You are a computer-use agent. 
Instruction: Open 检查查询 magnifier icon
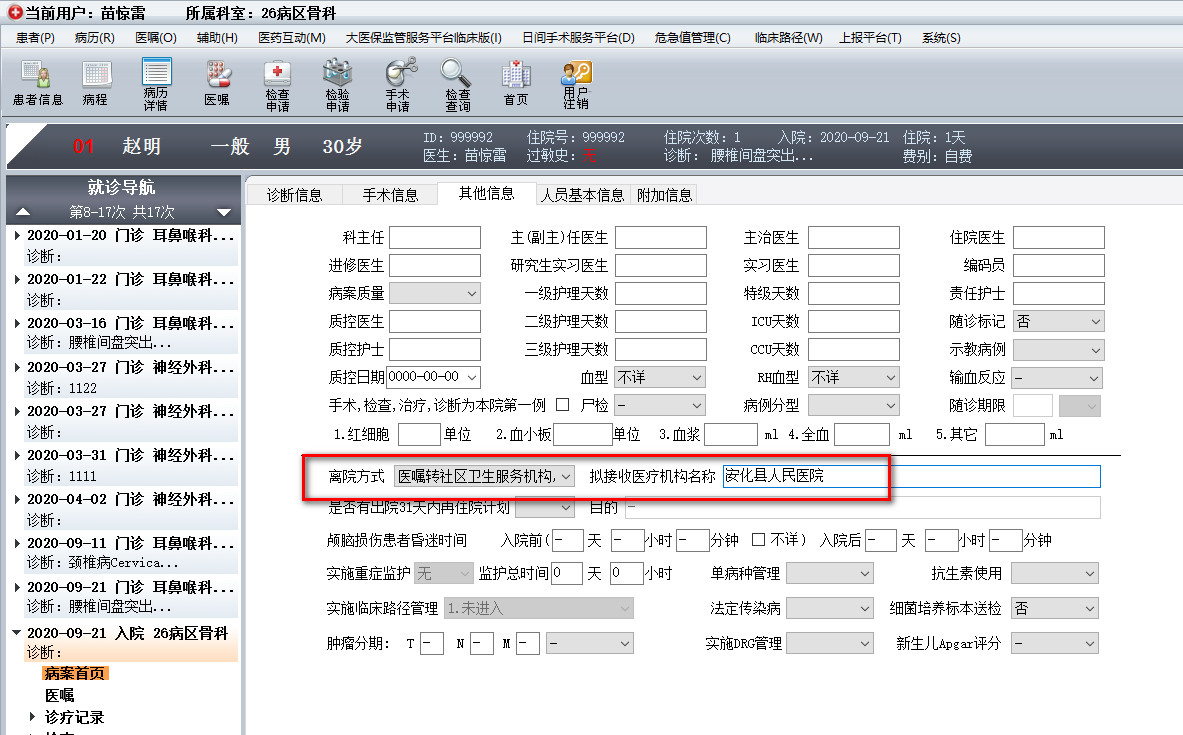pos(457,83)
